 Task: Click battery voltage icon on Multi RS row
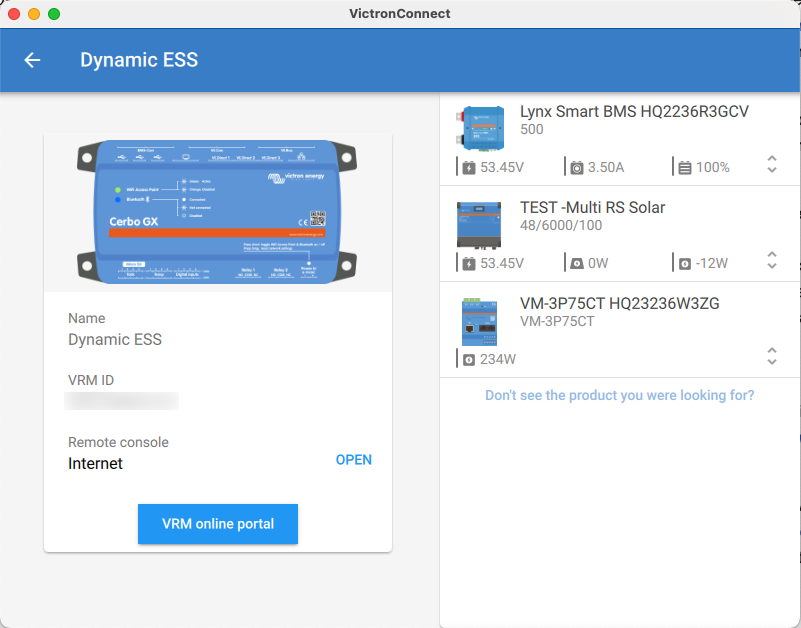(468, 264)
